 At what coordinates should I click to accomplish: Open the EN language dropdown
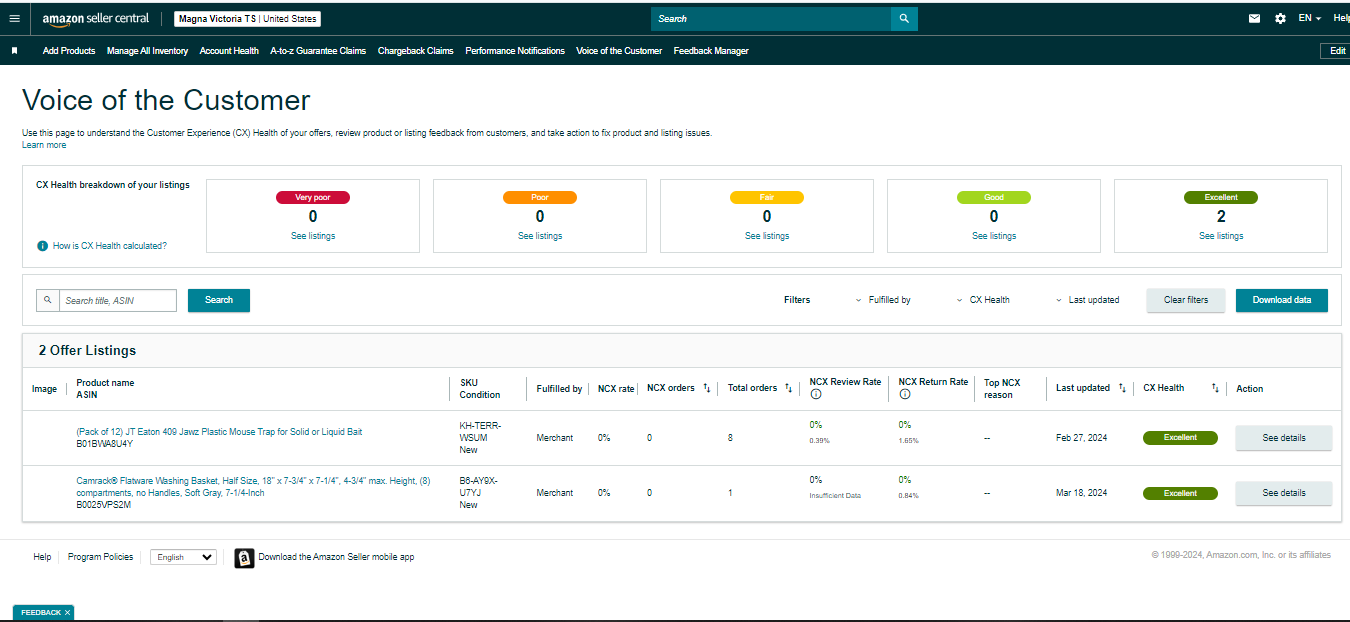tap(1310, 19)
